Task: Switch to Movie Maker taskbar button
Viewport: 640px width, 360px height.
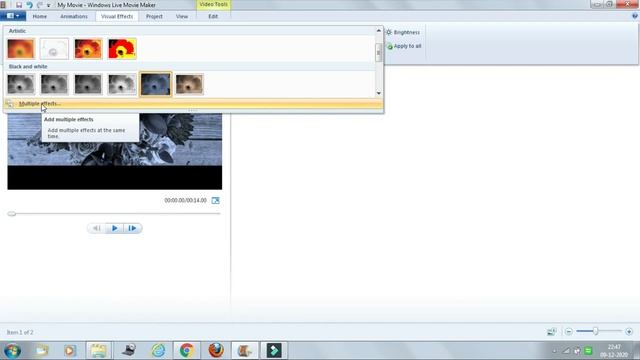Action: pos(244,351)
